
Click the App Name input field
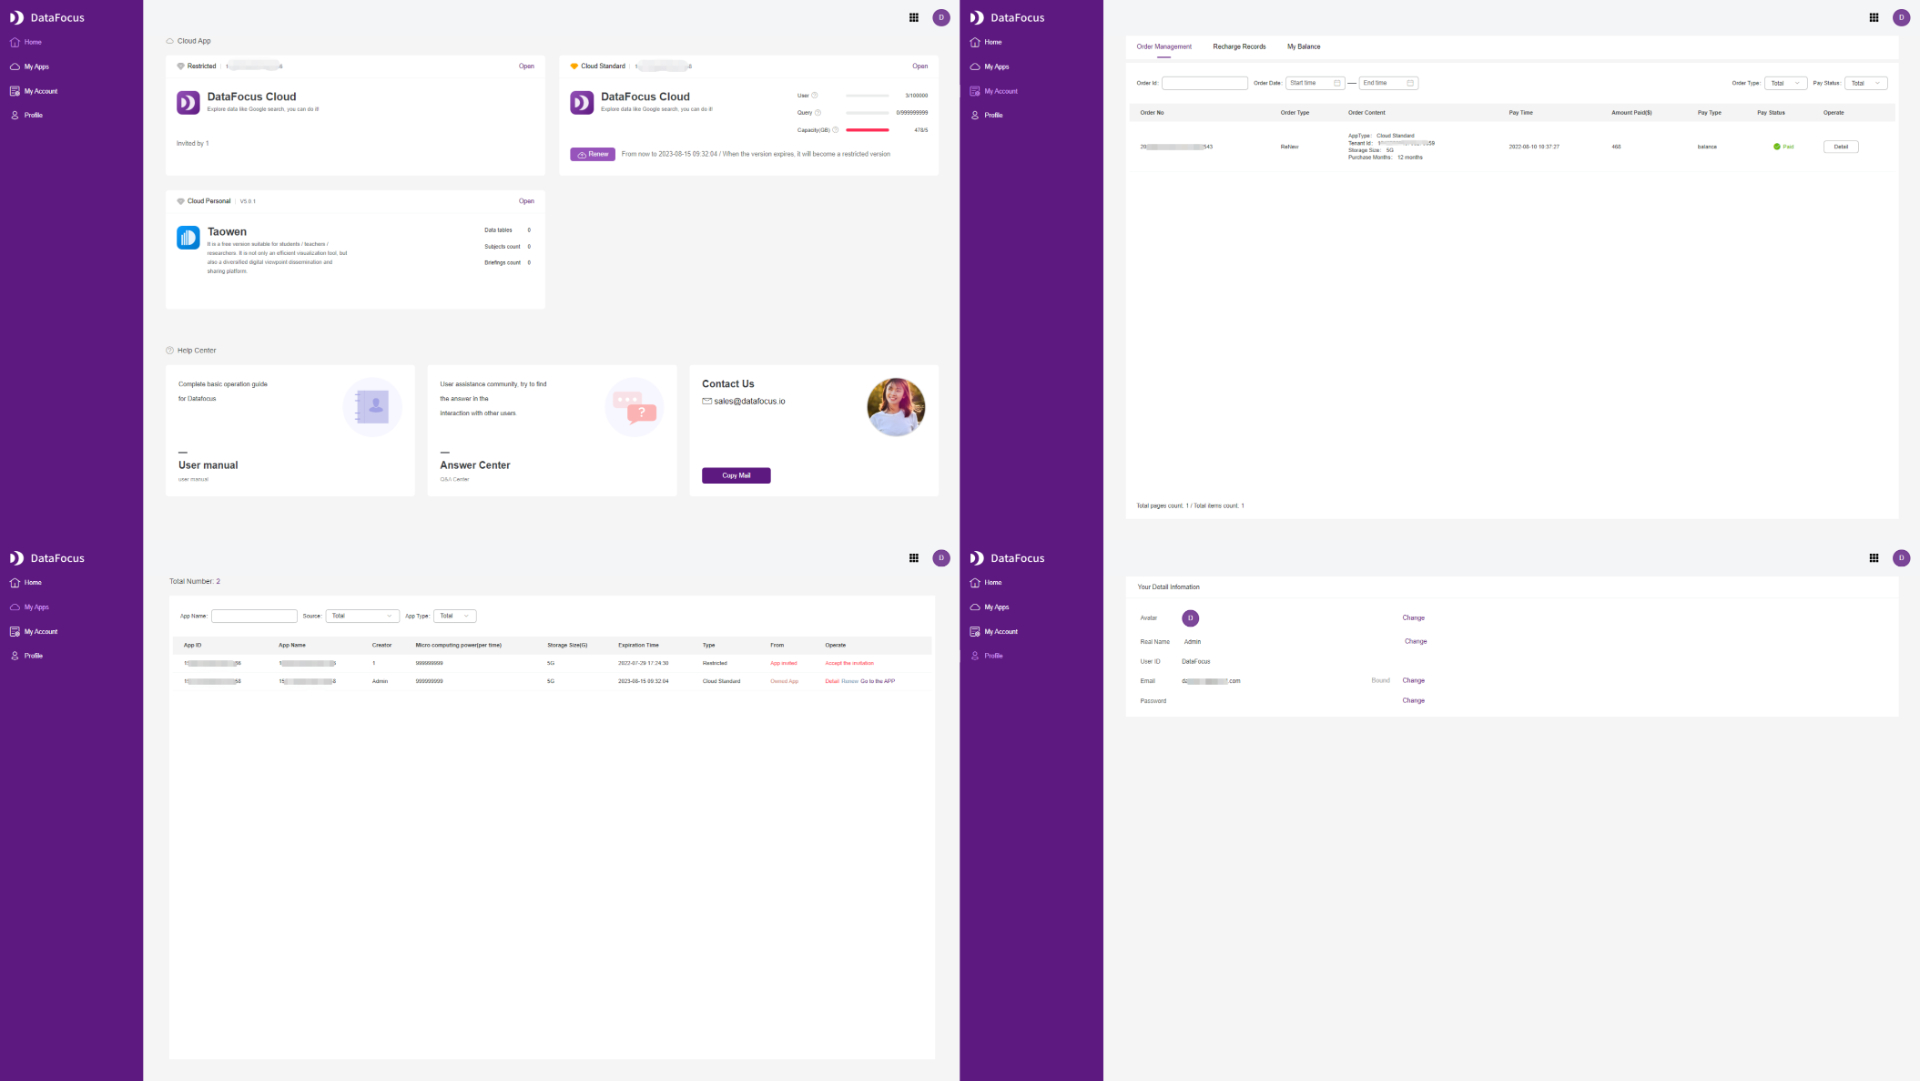[x=254, y=616]
